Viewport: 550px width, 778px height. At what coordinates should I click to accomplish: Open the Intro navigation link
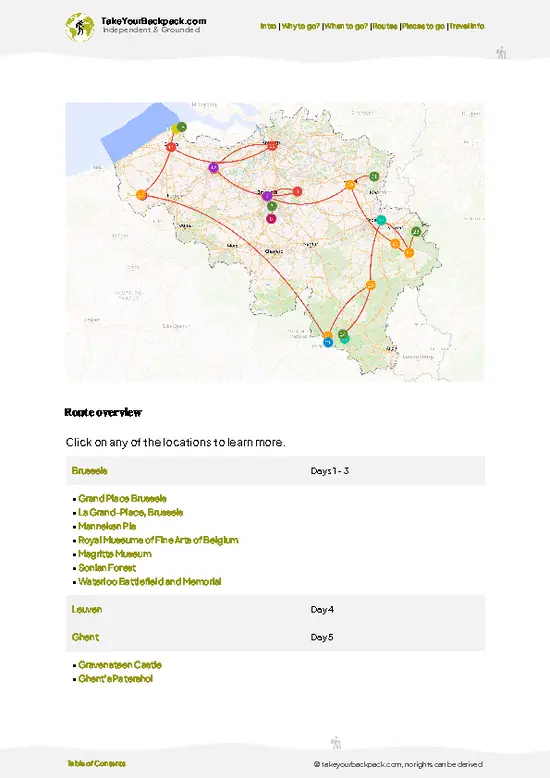point(268,26)
